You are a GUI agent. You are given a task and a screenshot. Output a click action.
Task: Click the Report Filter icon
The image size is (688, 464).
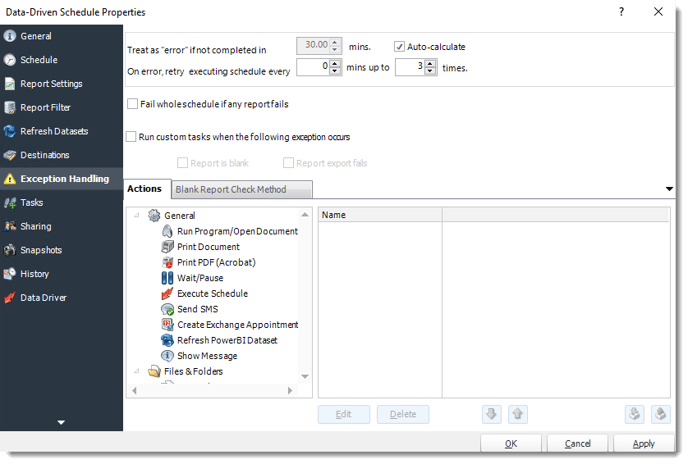[10, 108]
